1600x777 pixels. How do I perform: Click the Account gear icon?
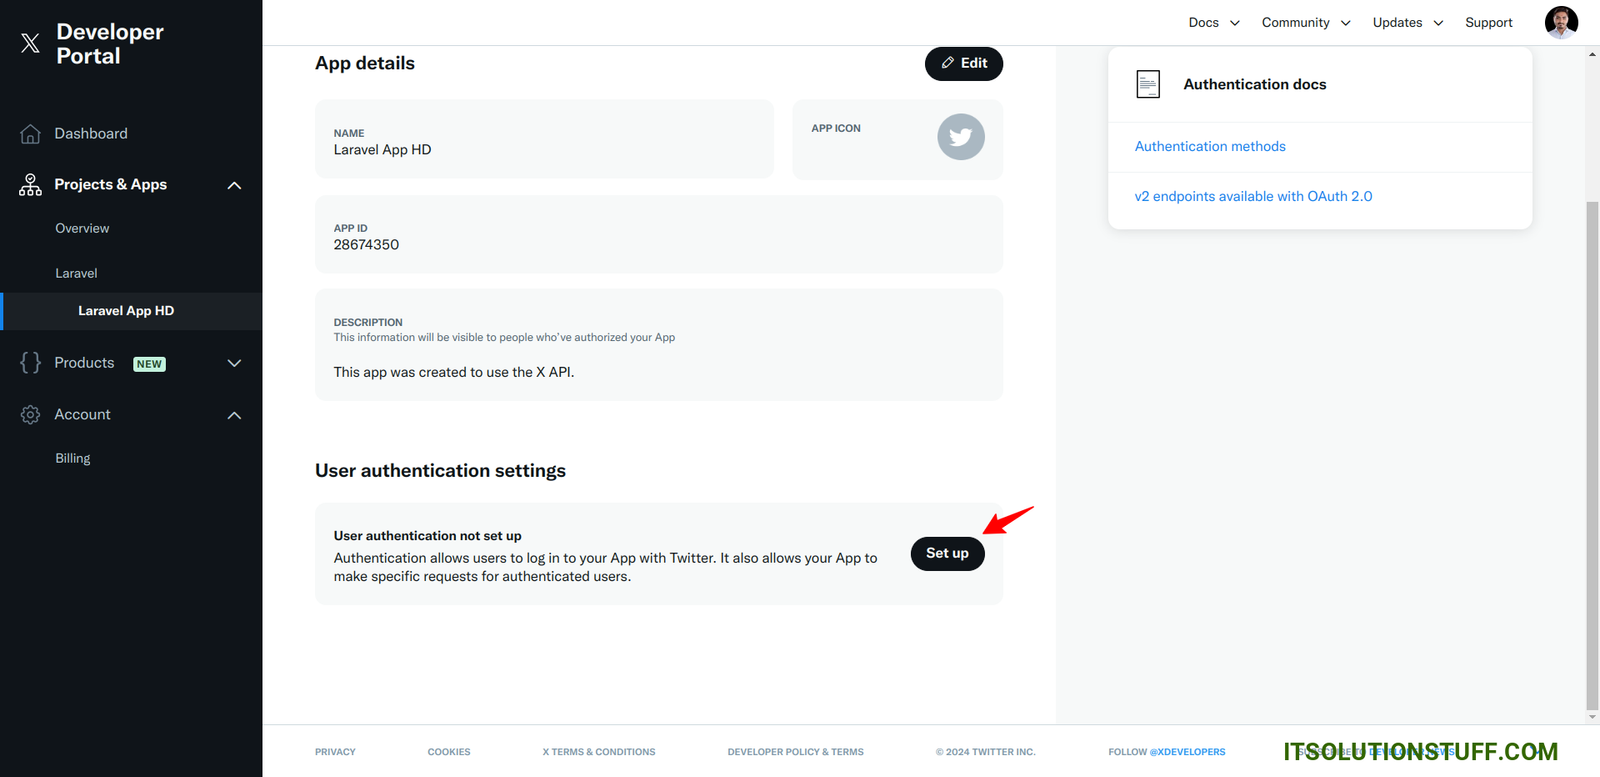[x=30, y=415]
